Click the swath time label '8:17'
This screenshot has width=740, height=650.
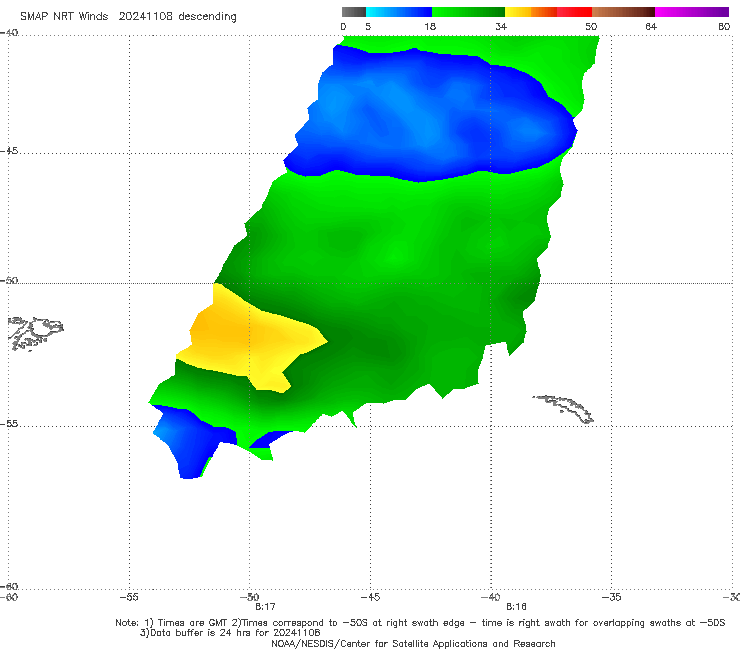265,607
